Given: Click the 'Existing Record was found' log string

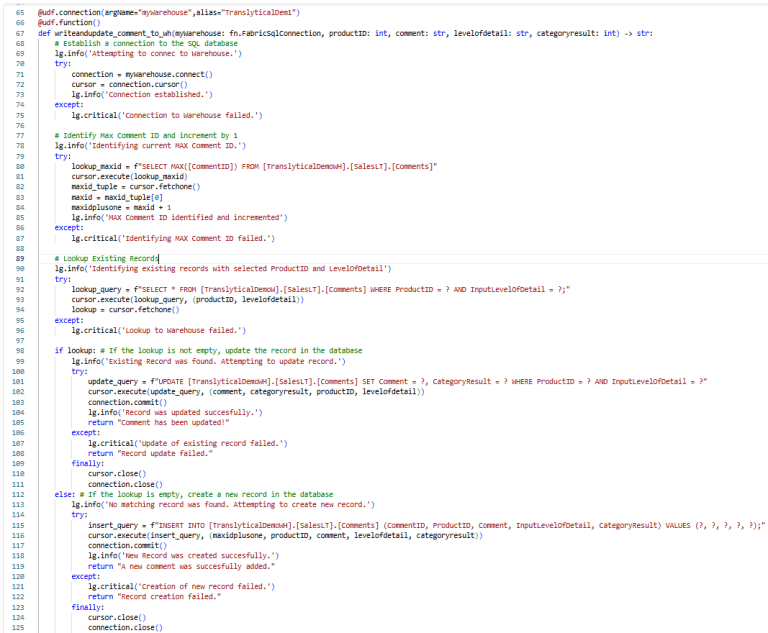Looking at the screenshot, I should [x=225, y=362].
